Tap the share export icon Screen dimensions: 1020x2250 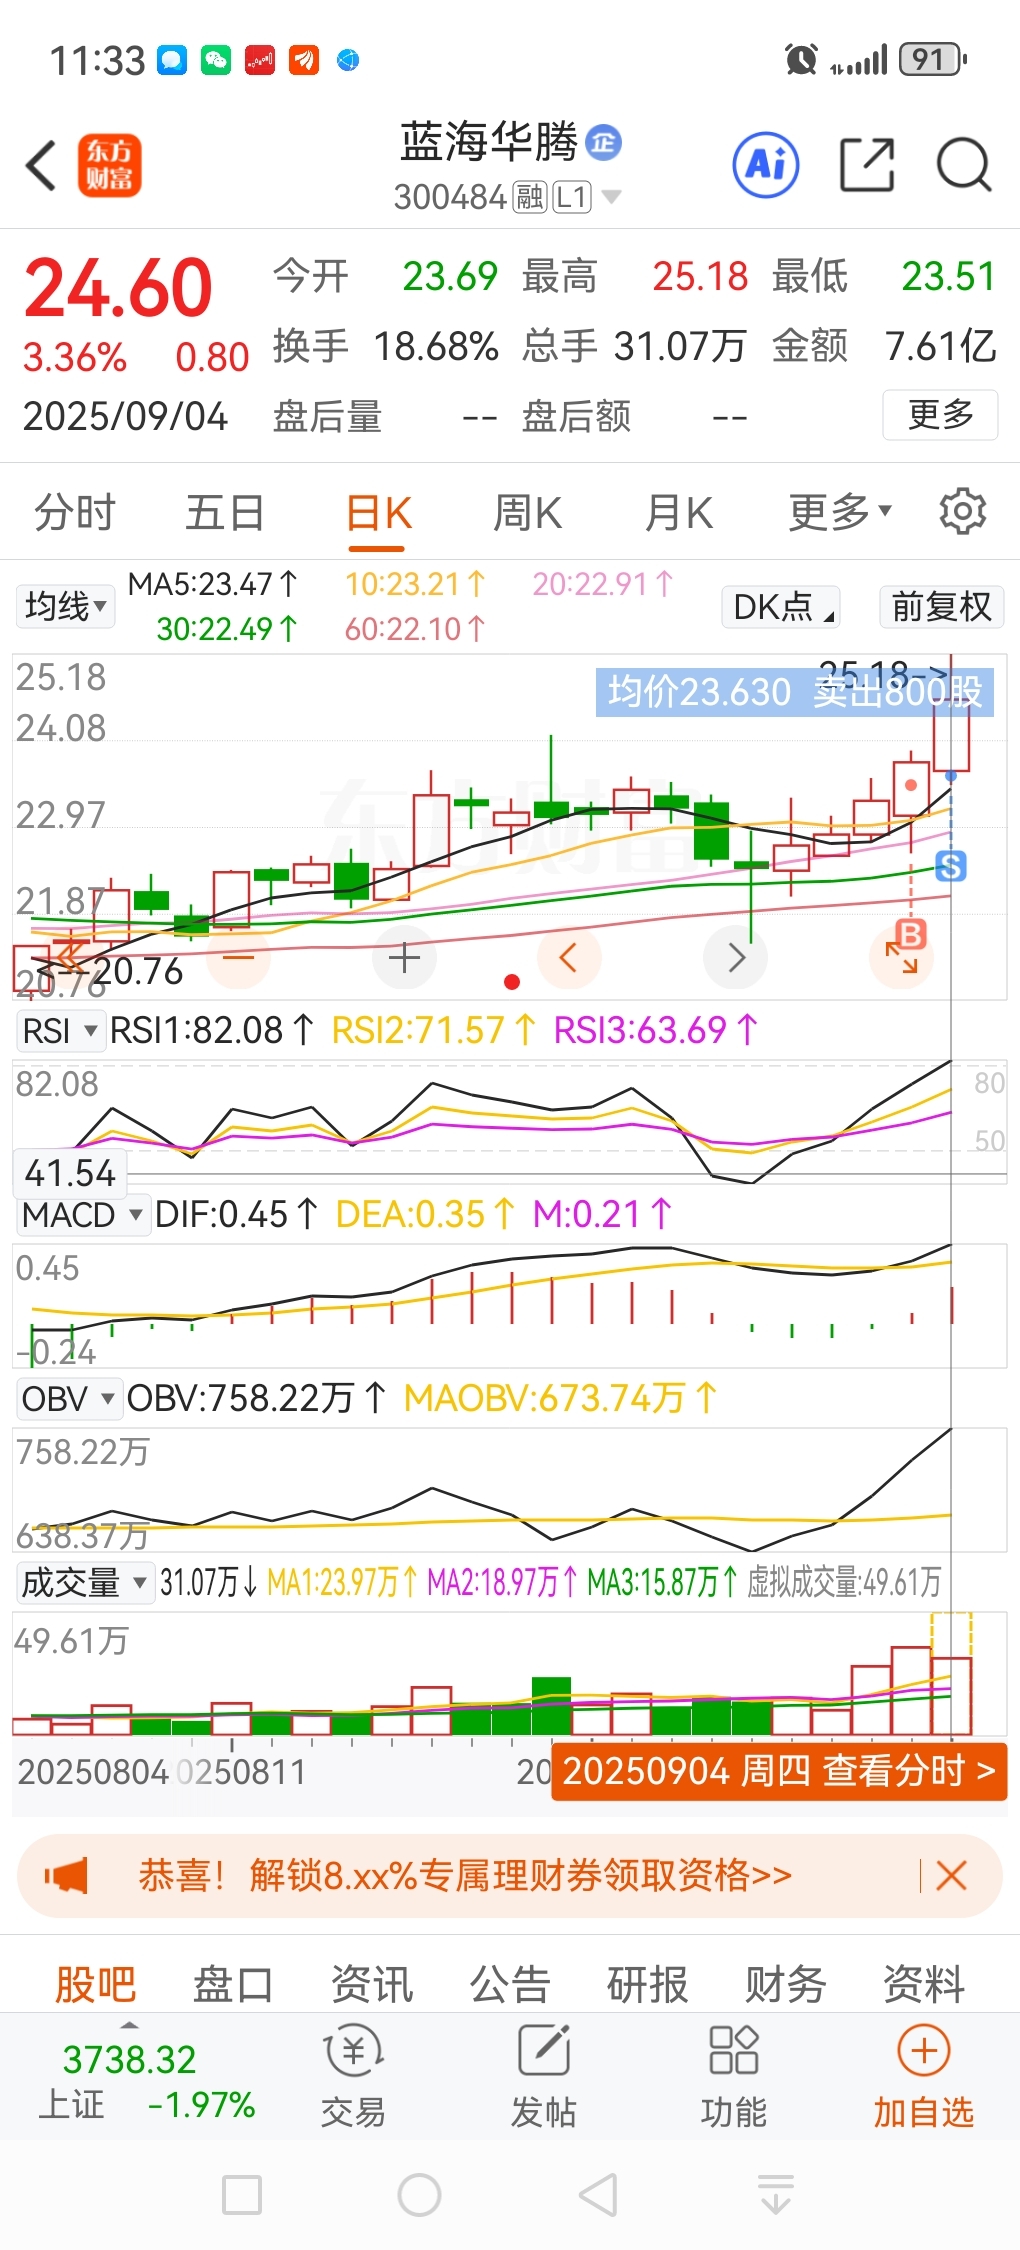click(866, 165)
